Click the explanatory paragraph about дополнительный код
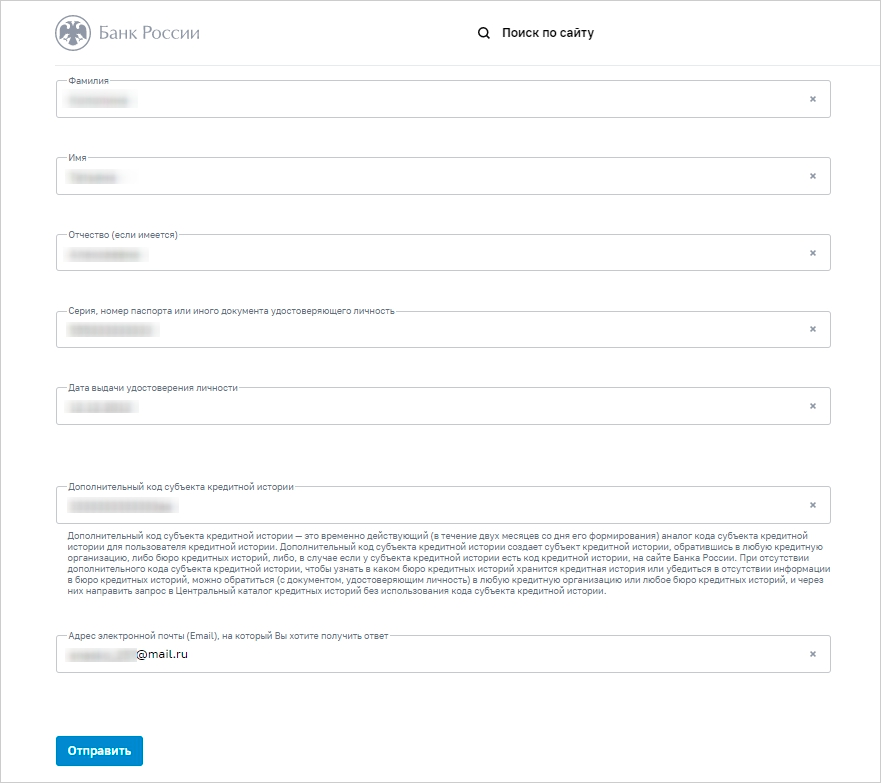 448,563
